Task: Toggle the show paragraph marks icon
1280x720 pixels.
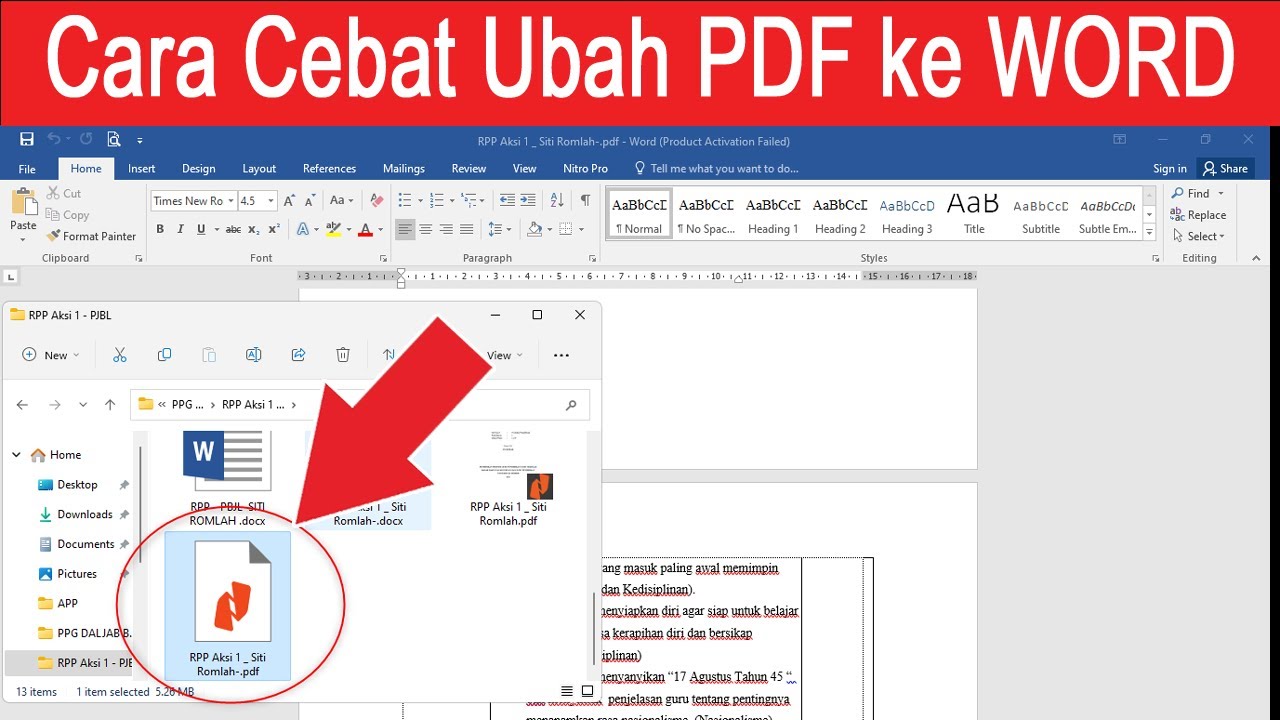Action: tap(583, 200)
